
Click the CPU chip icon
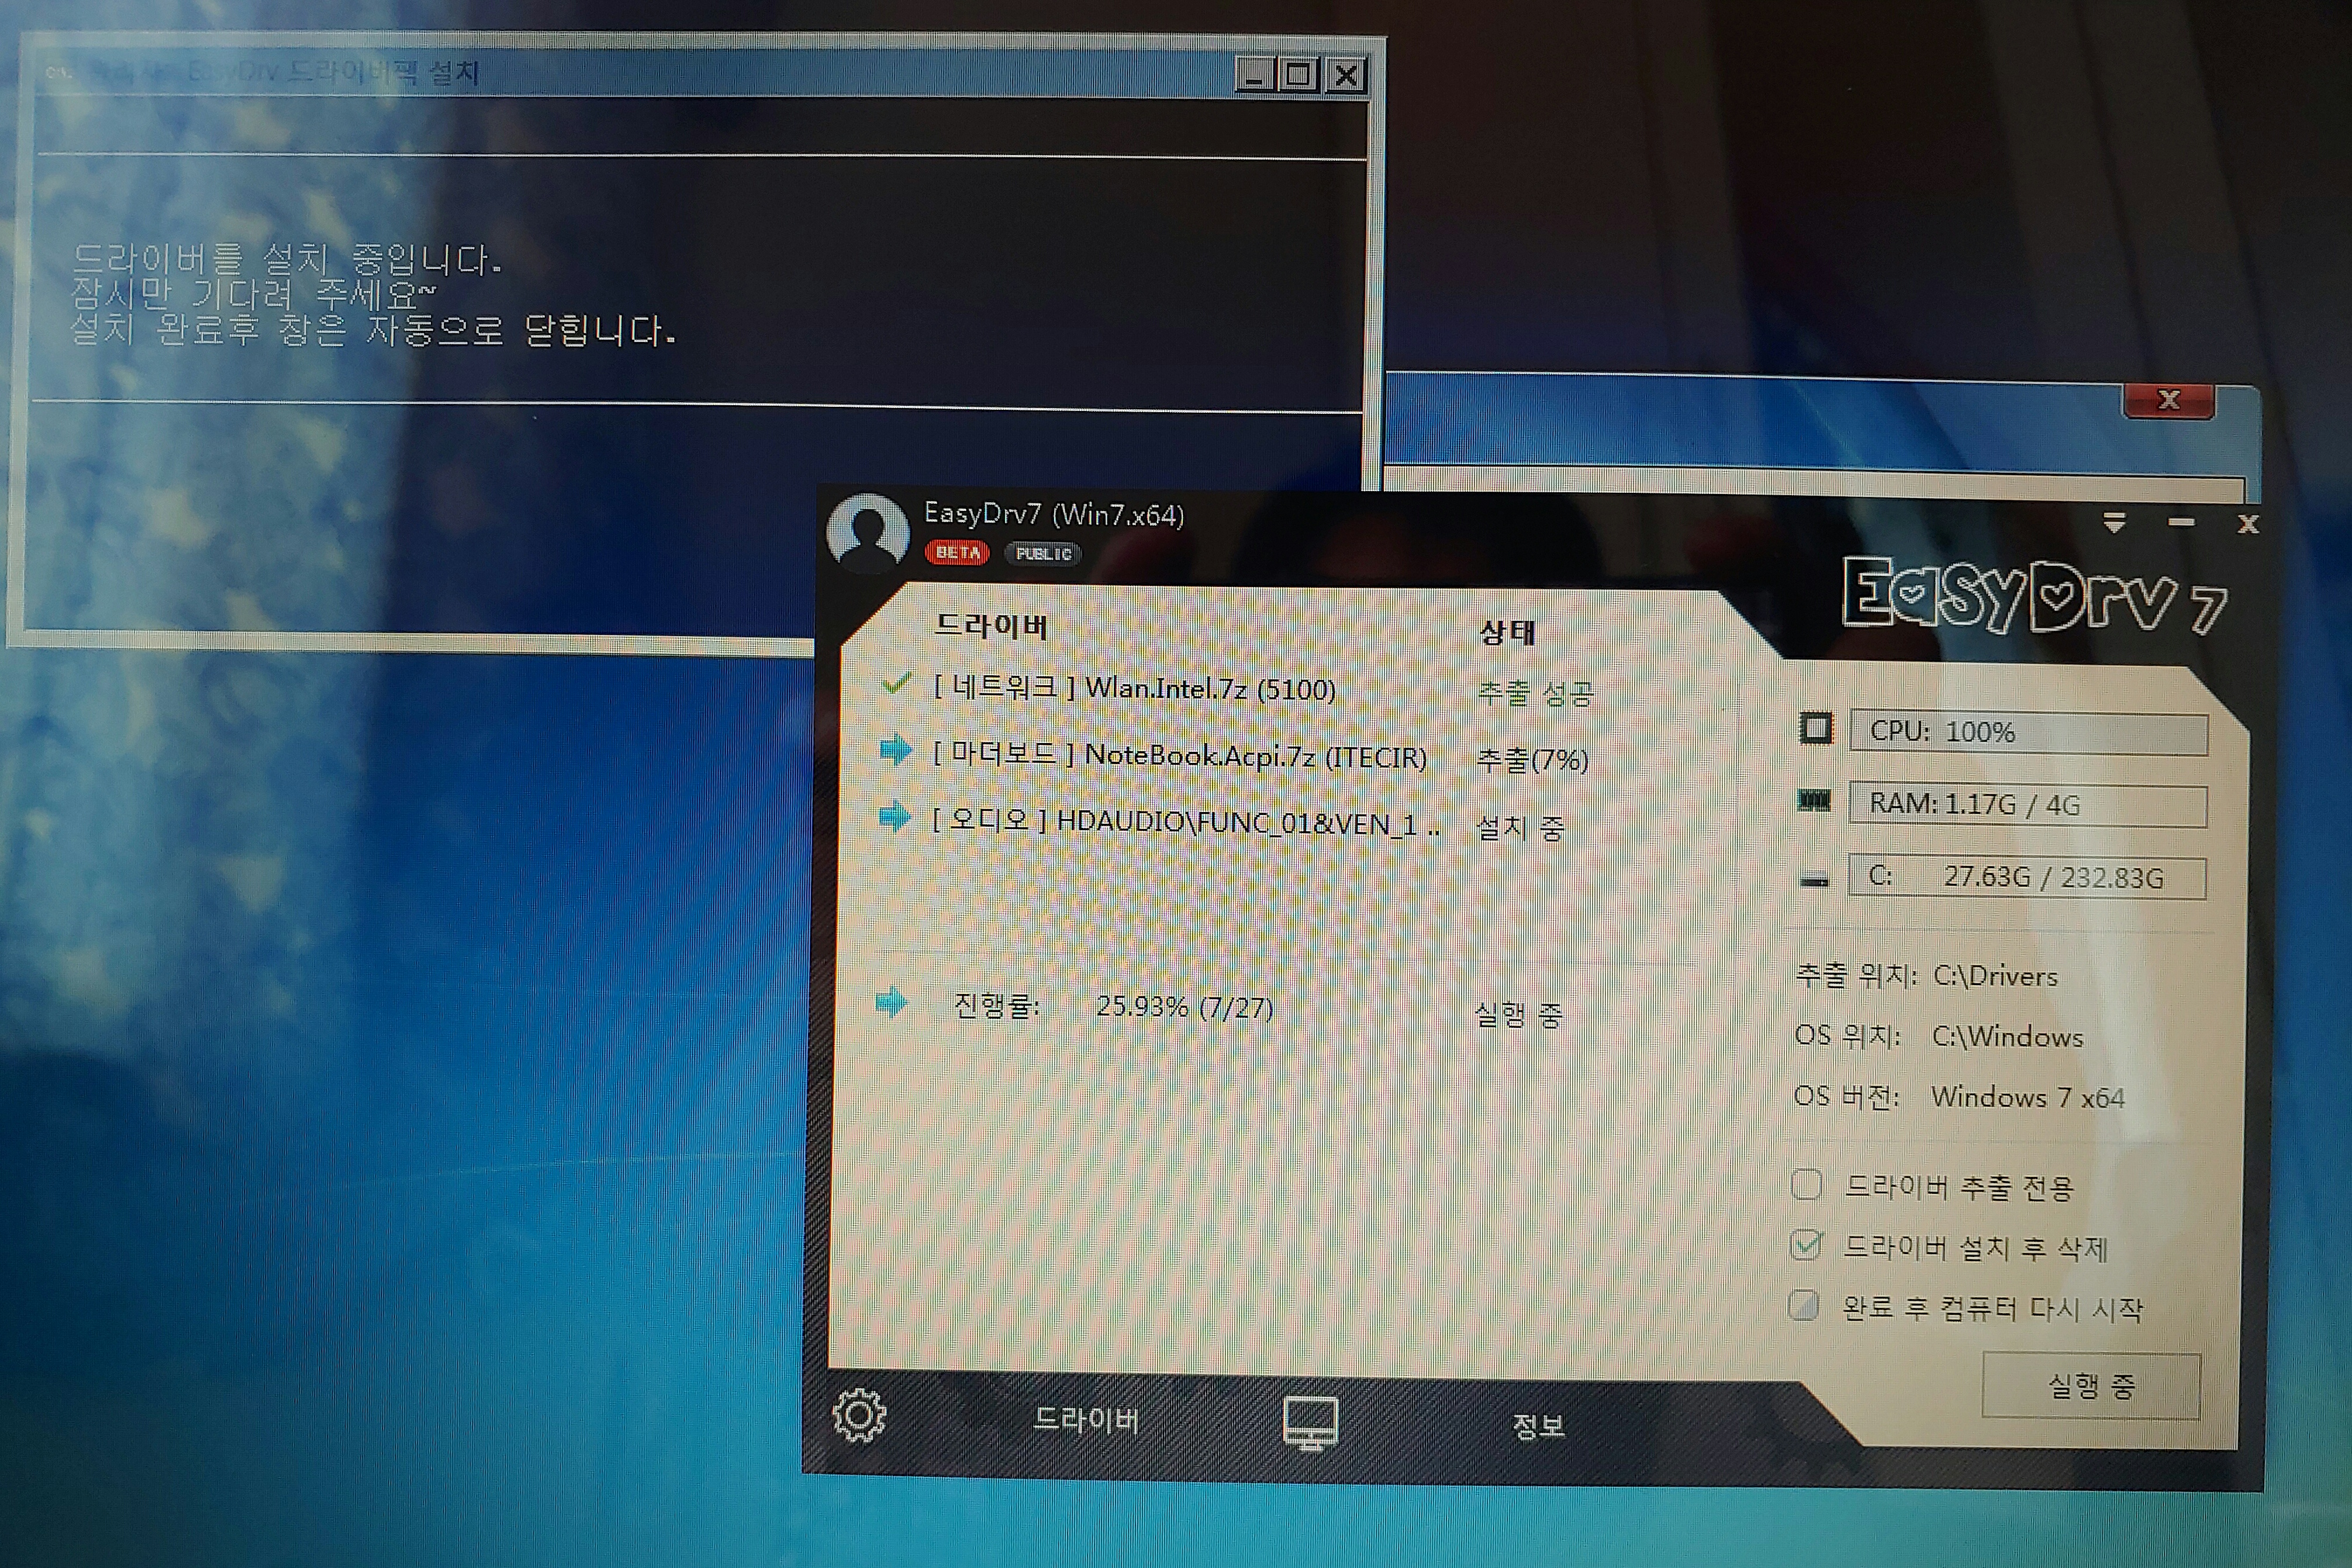tap(1816, 727)
